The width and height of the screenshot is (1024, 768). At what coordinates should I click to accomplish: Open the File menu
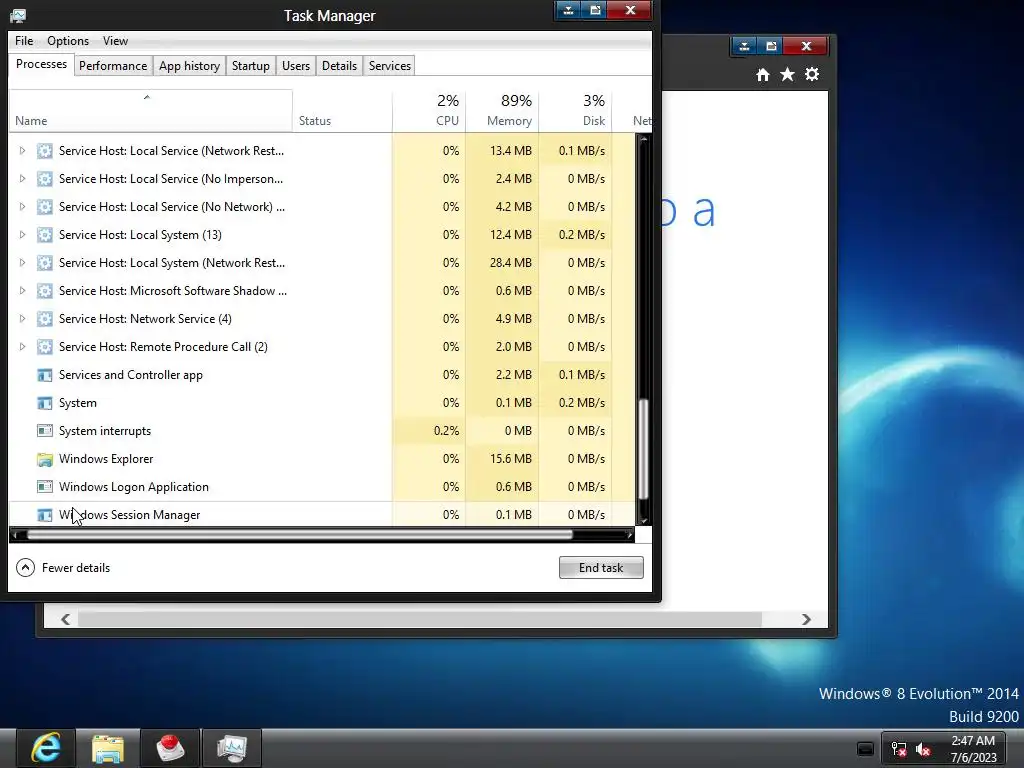coord(24,40)
